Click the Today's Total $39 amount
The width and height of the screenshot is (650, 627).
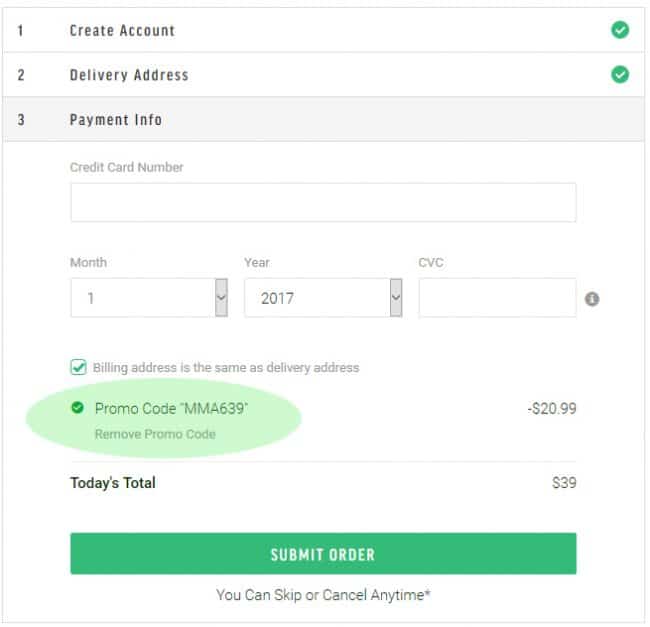[x=564, y=483]
